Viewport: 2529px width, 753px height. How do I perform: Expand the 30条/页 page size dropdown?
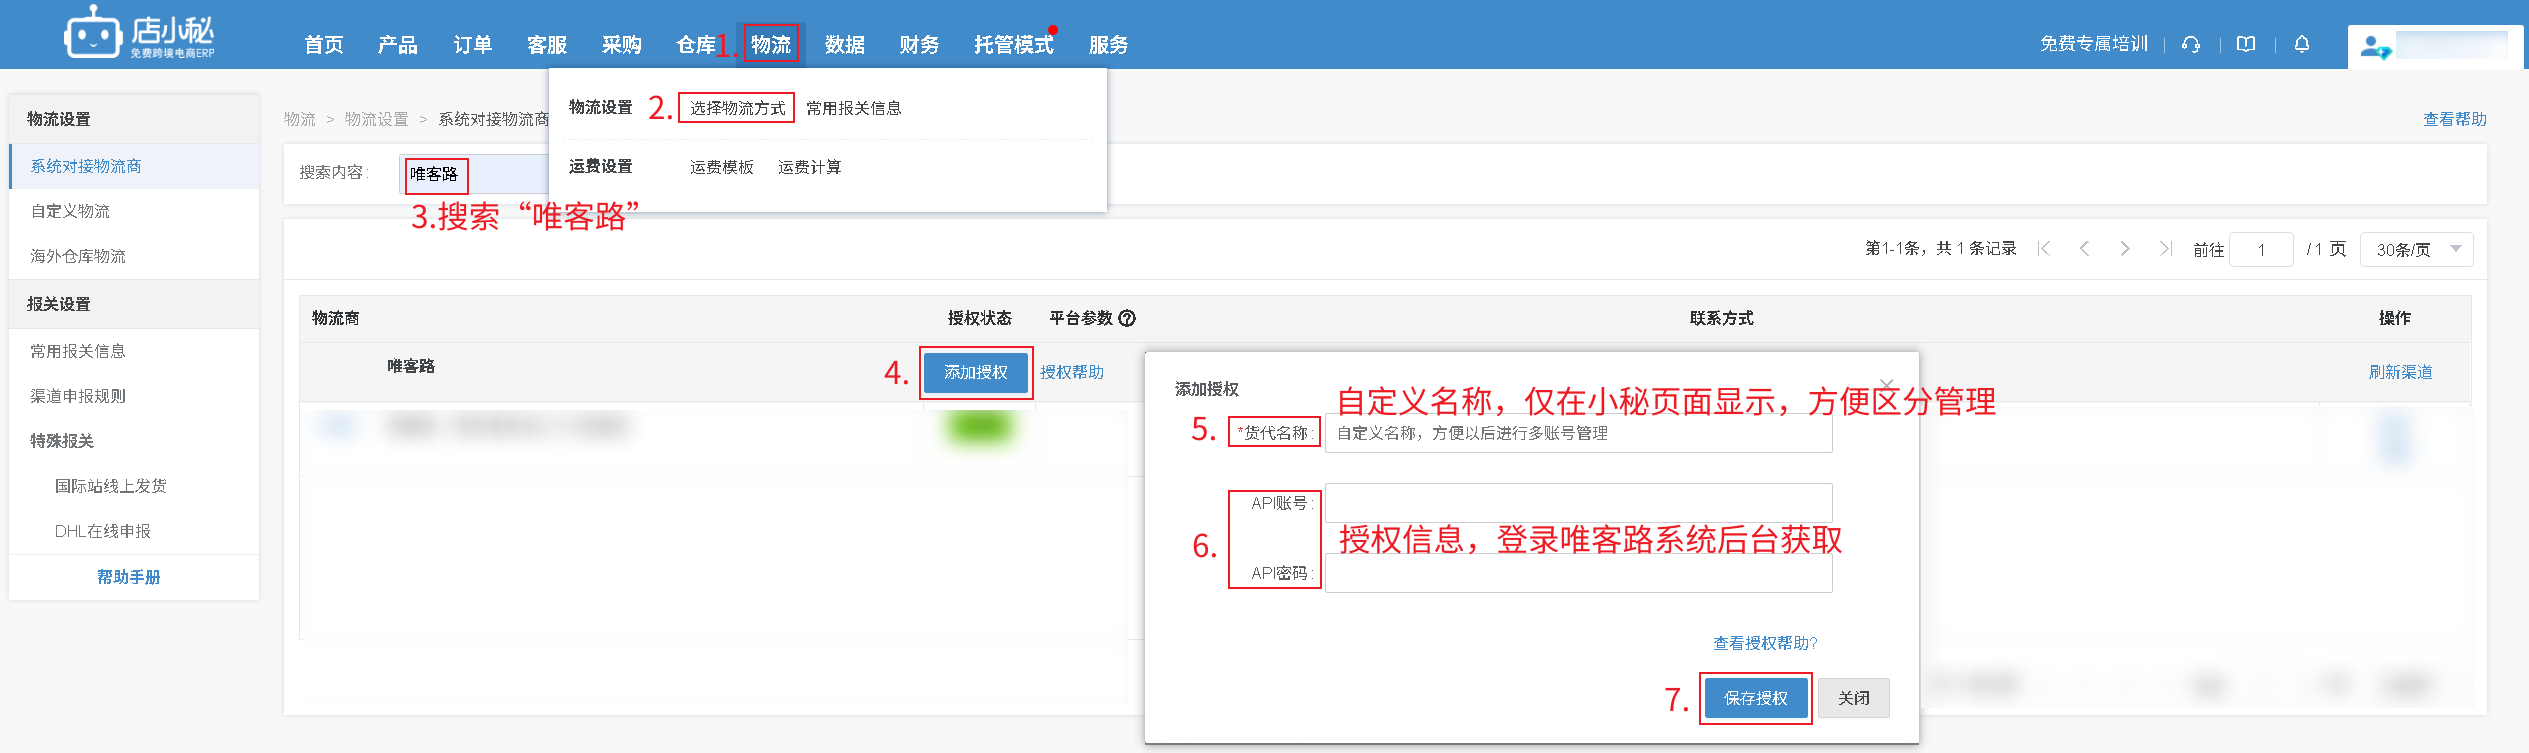(x=2416, y=249)
